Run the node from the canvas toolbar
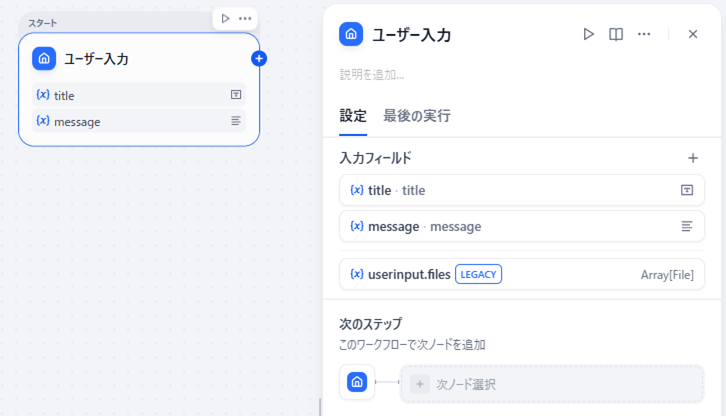Viewport: 726px width, 416px height. 225,18
